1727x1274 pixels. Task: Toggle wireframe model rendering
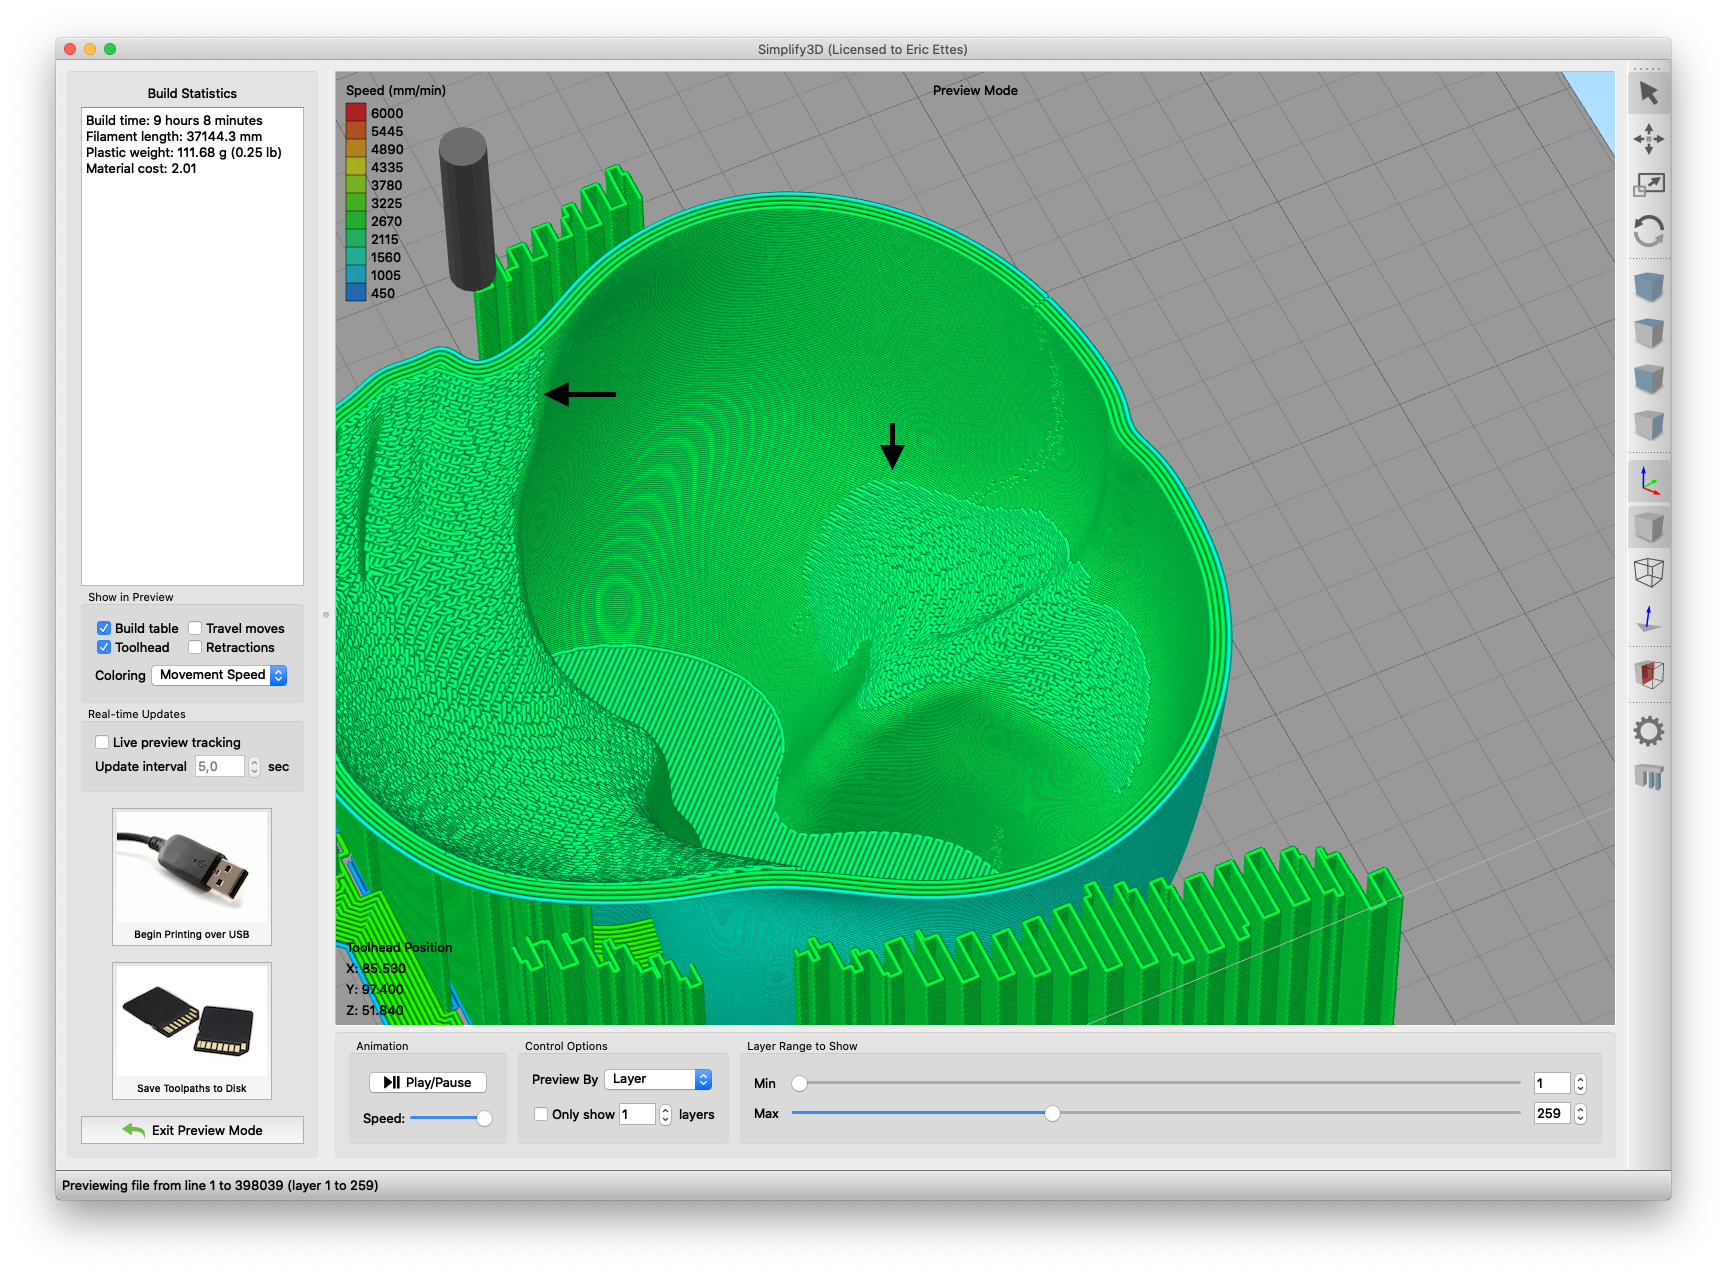click(1648, 573)
